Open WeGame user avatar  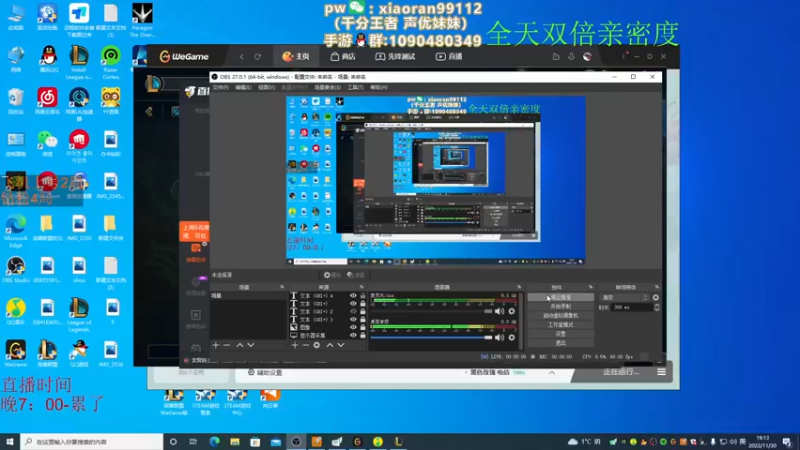(588, 57)
